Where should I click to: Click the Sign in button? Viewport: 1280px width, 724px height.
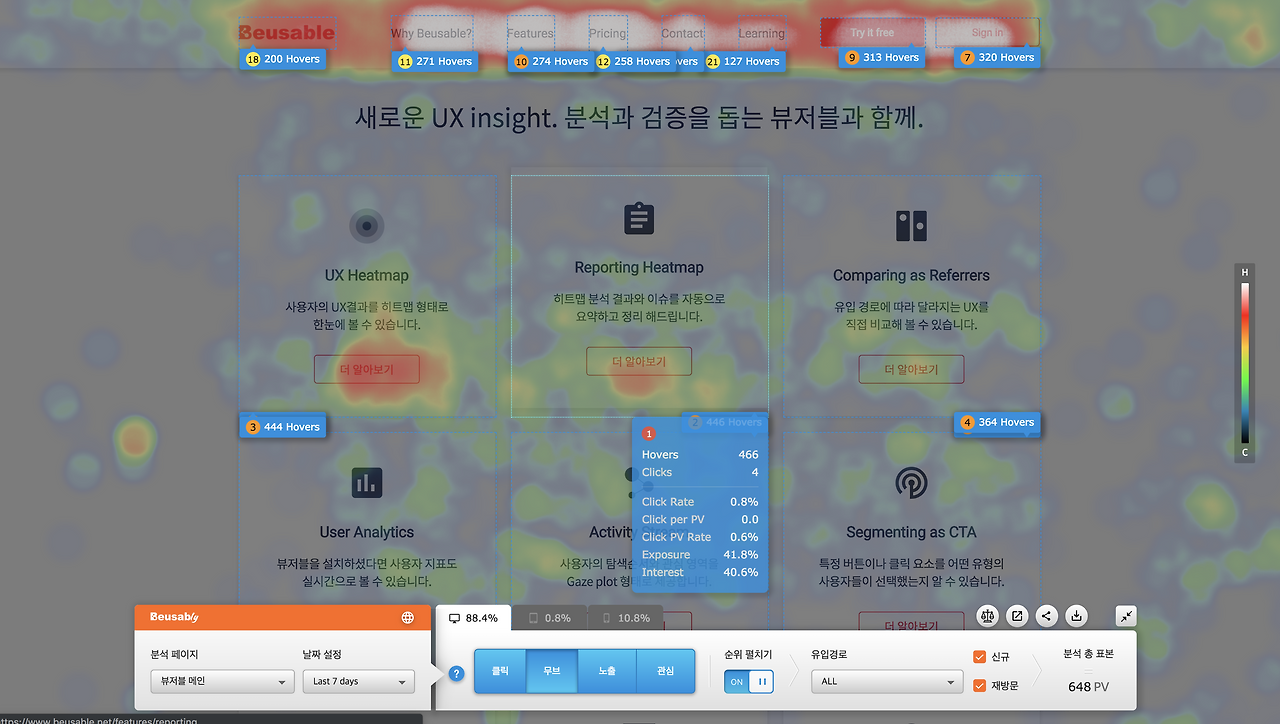pos(987,32)
